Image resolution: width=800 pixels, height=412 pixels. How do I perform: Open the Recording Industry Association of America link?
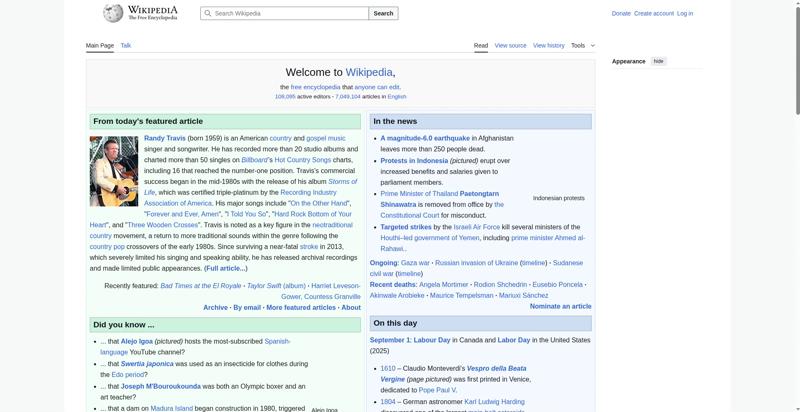308,192
